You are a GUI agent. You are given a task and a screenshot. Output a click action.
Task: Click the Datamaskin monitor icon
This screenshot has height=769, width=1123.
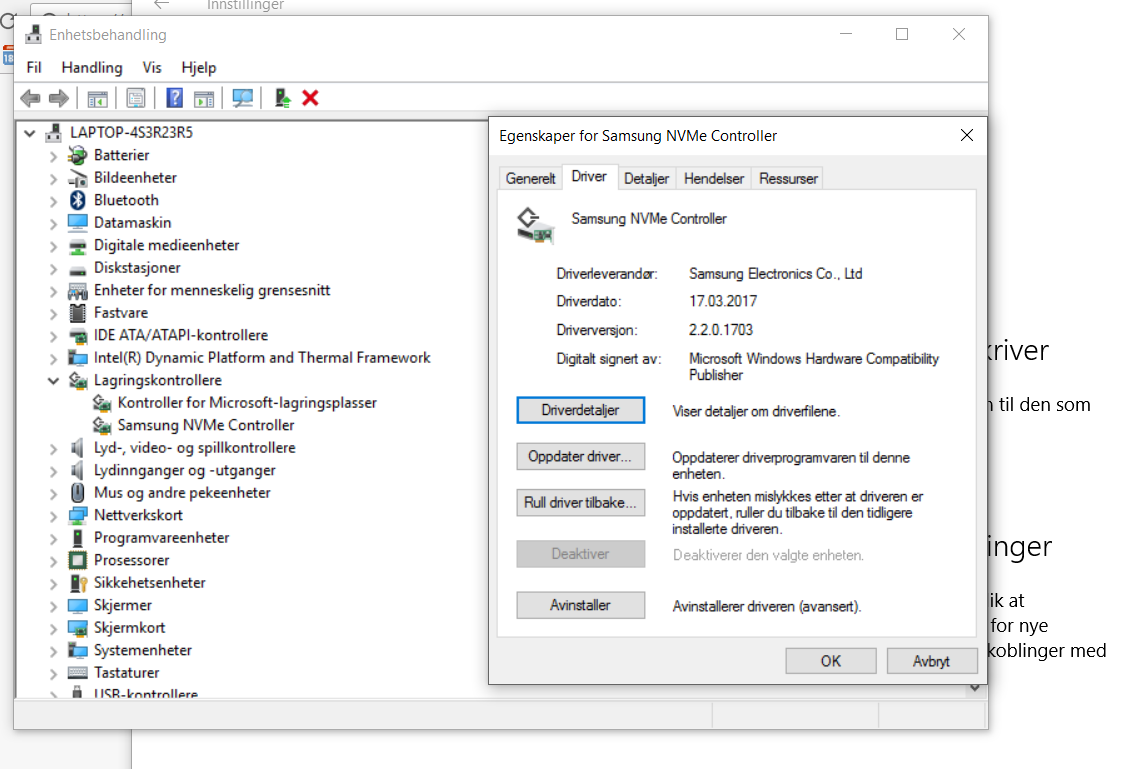pos(77,223)
